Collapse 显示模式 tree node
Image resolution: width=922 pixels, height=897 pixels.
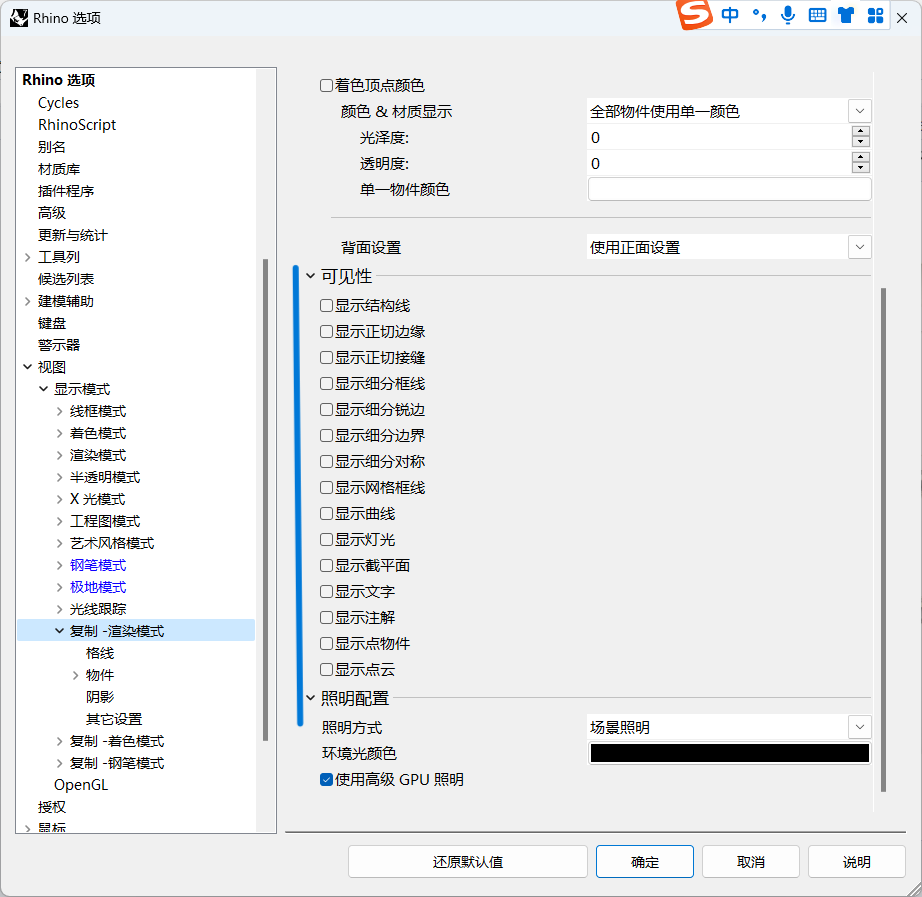click(x=44, y=389)
